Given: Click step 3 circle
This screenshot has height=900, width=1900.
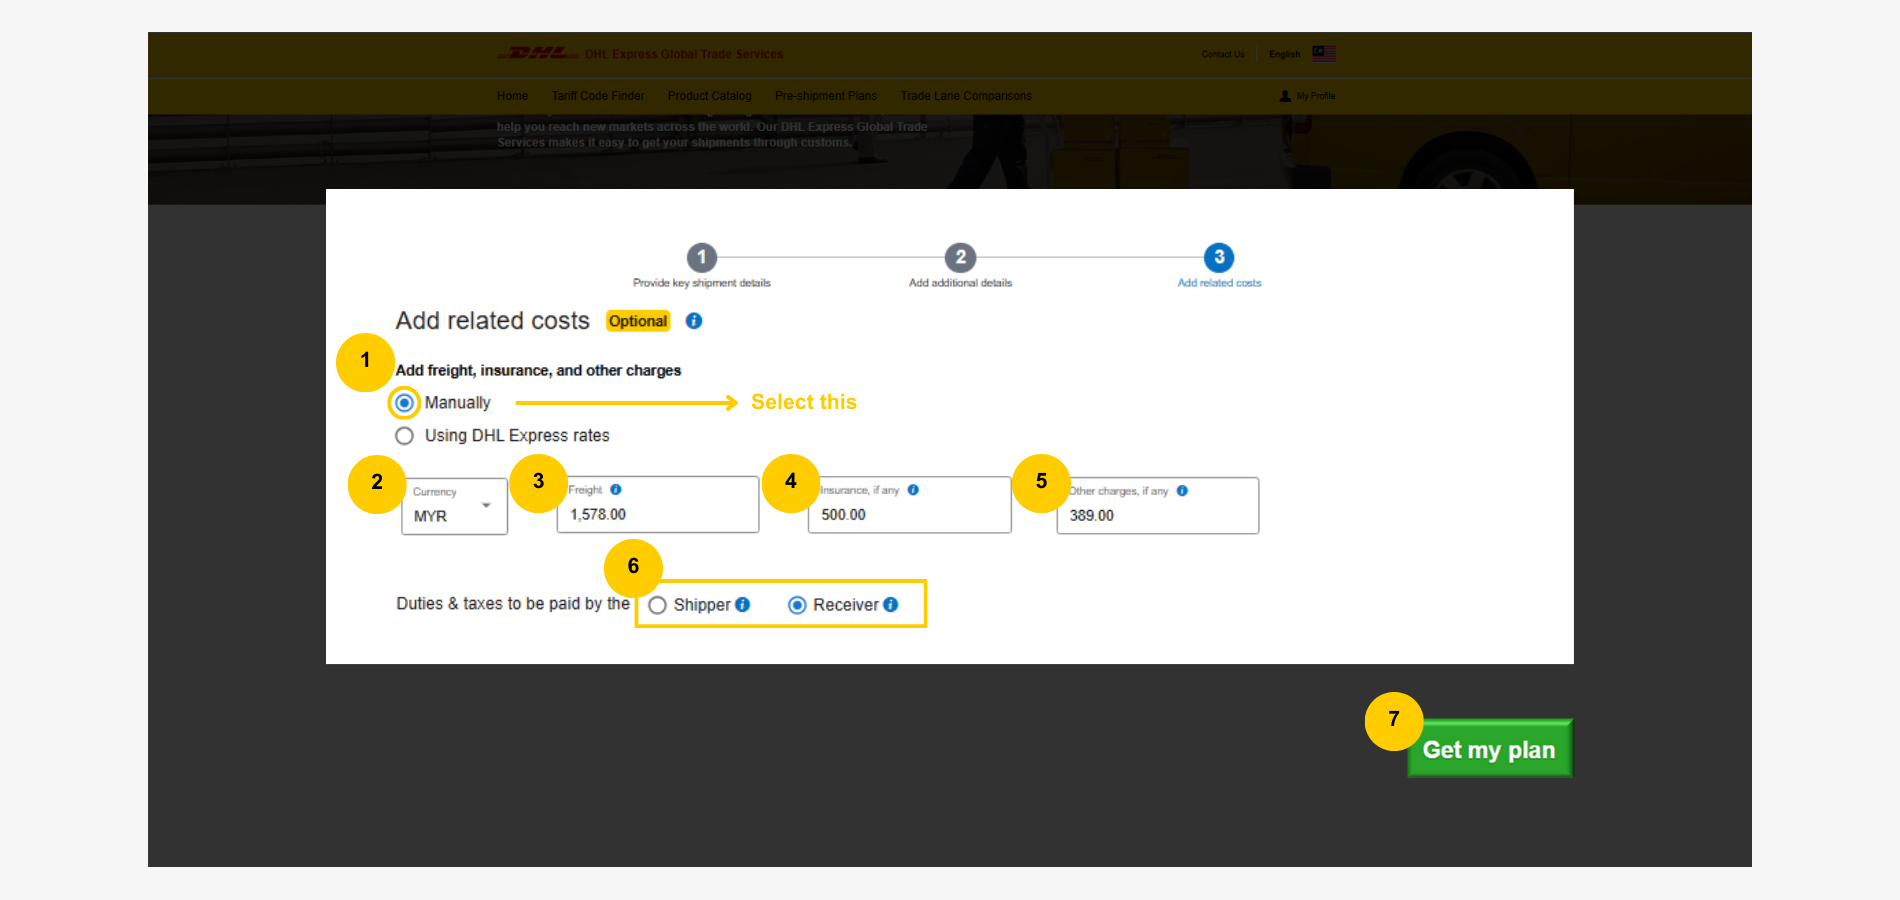Looking at the screenshot, I should [x=1219, y=257].
